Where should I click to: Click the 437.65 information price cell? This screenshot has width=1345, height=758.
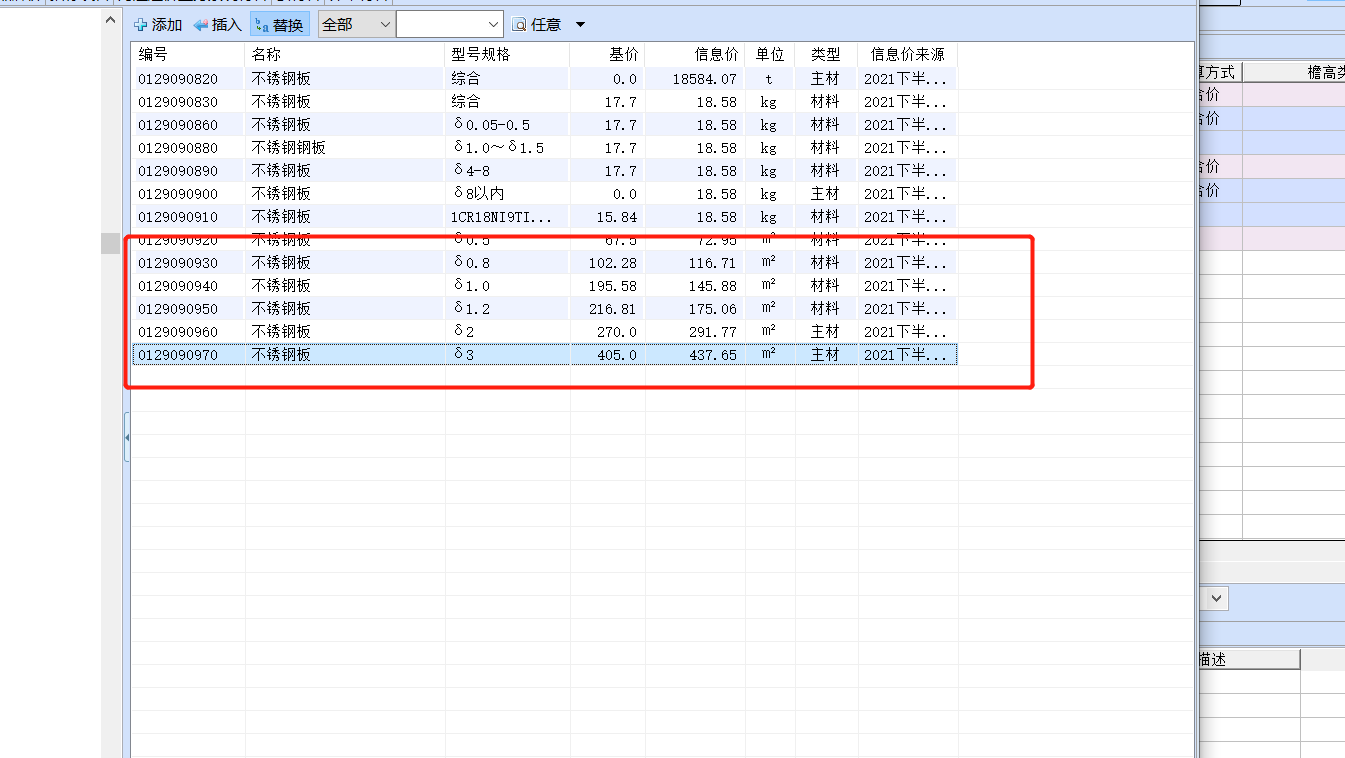tap(695, 355)
